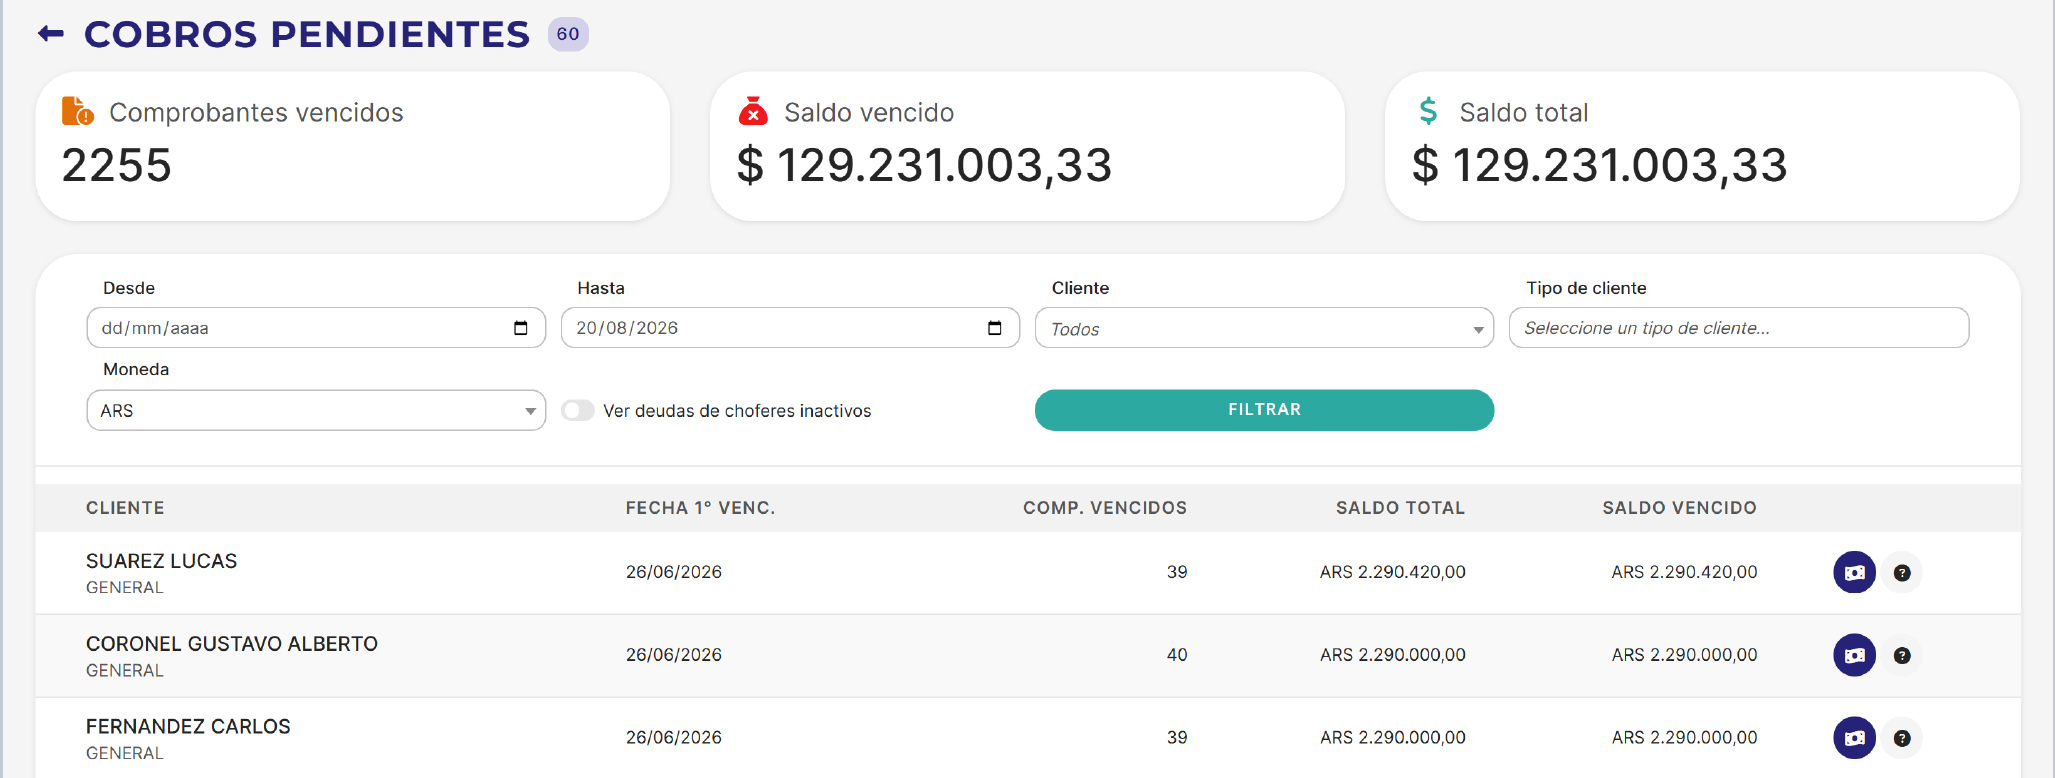Image resolution: width=2055 pixels, height=778 pixels.
Task: Sort by COMP. VENCIDOS column header
Action: point(1105,508)
